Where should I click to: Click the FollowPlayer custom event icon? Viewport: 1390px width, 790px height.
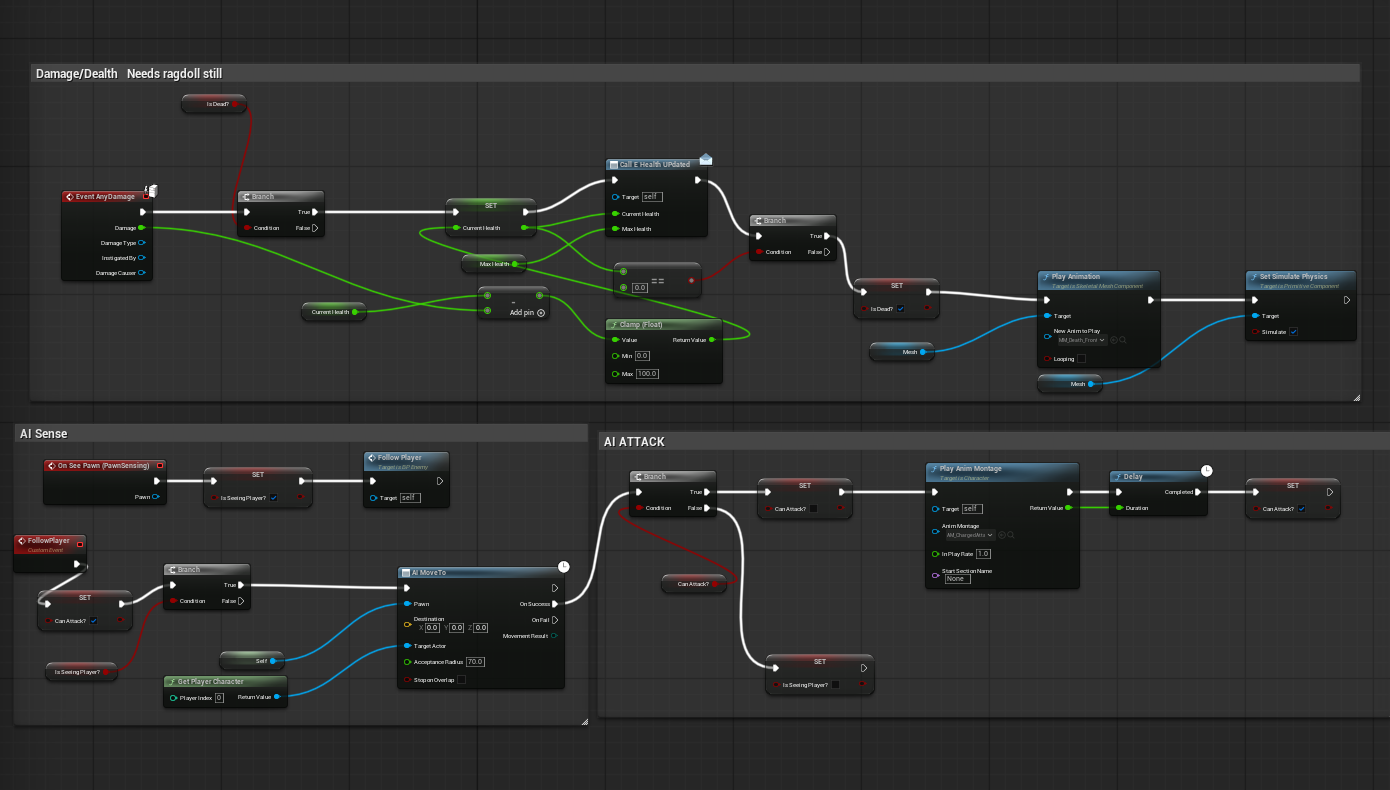coord(21,541)
